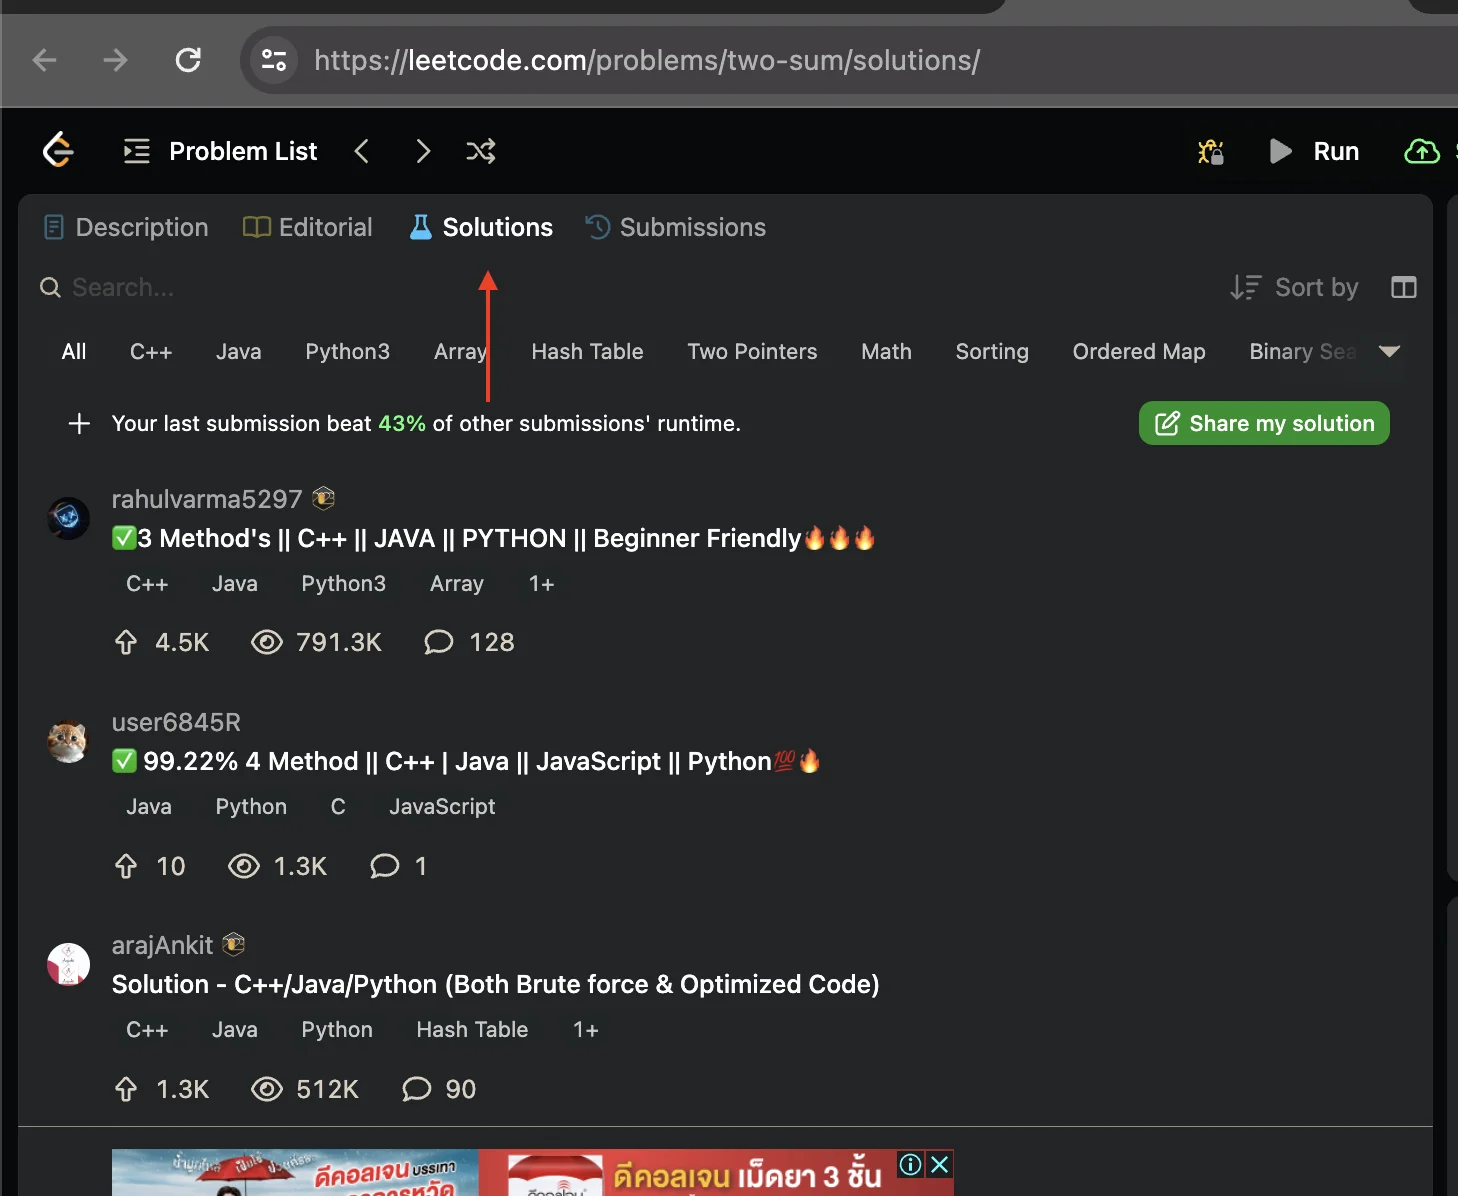Click the debugger bug icon
This screenshot has height=1196, width=1458.
point(1211,151)
